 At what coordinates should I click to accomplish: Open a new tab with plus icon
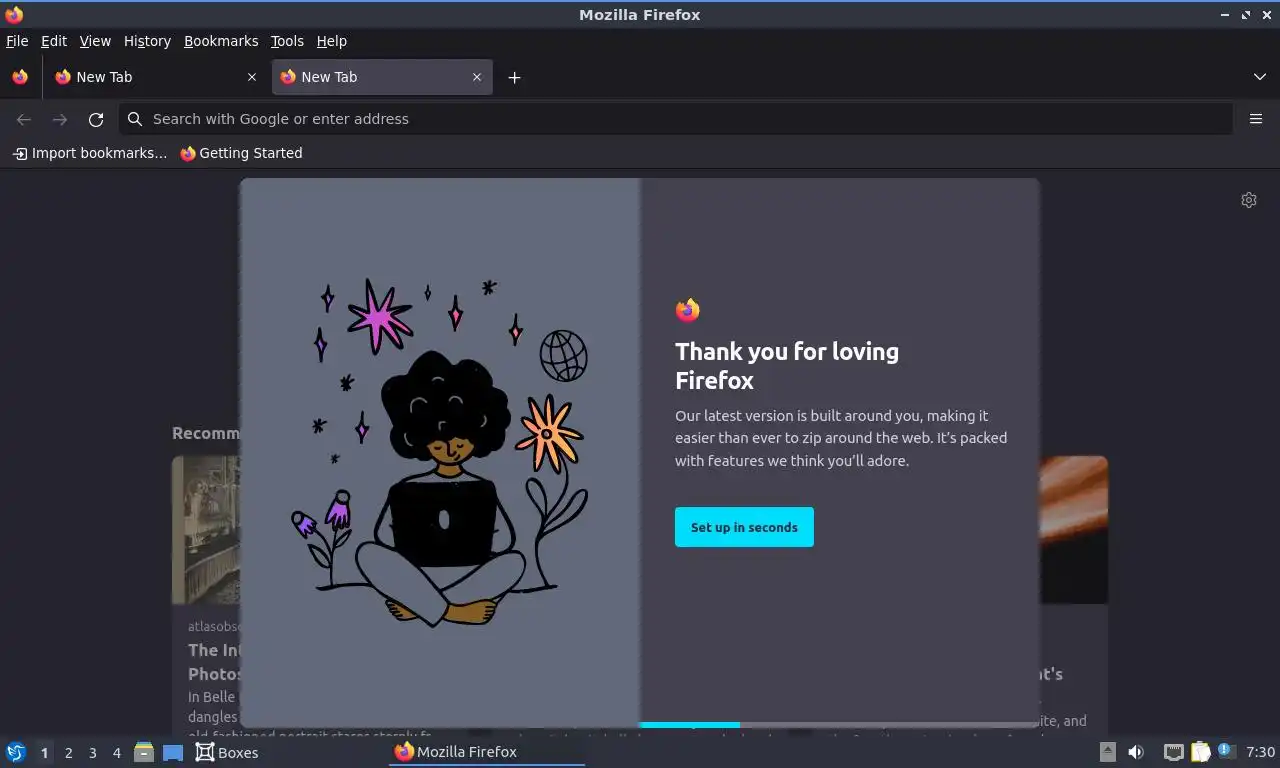[x=514, y=77]
